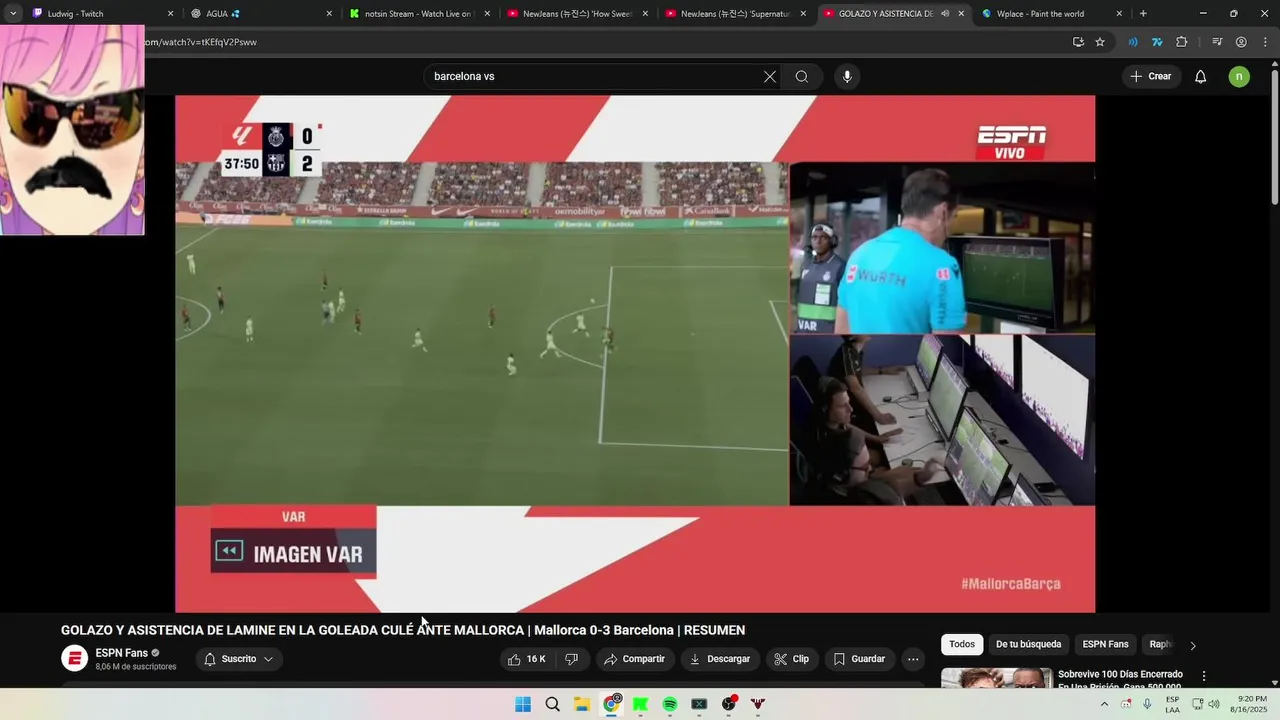Viewport: 1280px width, 720px height.
Task: Open File Explorer from taskbar
Action: pos(582,704)
